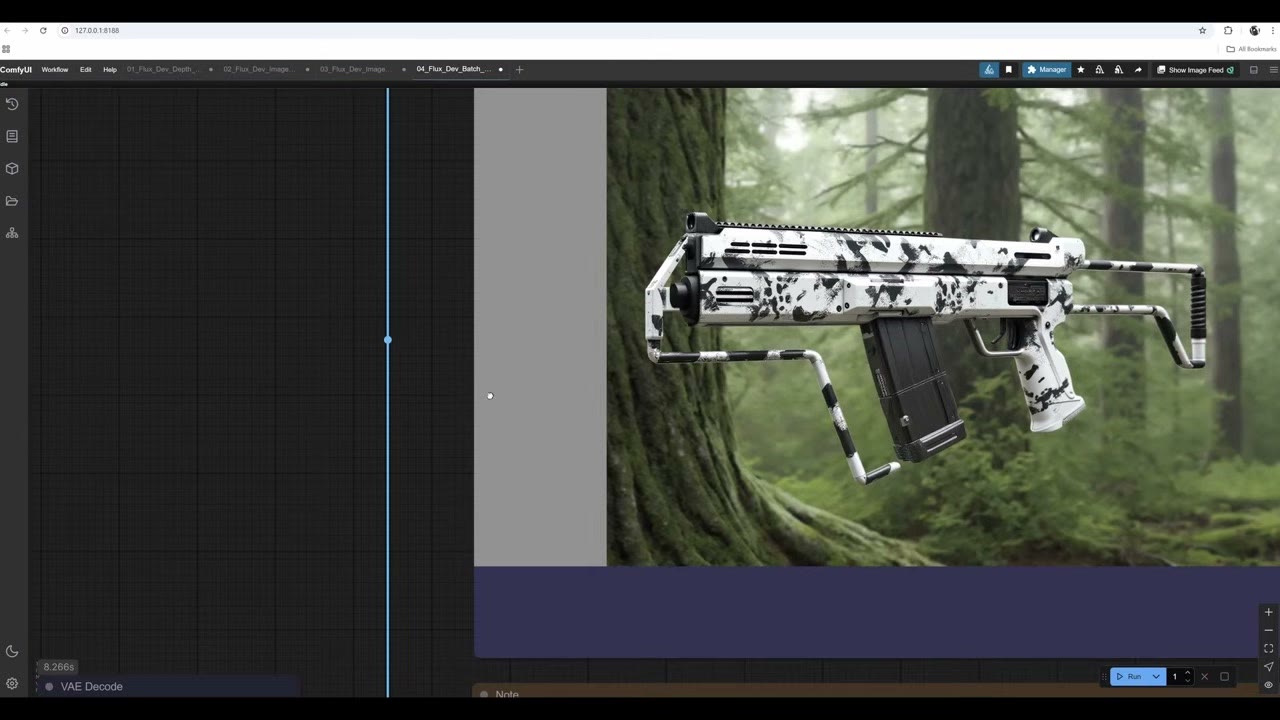1280x720 pixels.
Task: Collapse the VAE Decode node dot
Action: [49, 687]
